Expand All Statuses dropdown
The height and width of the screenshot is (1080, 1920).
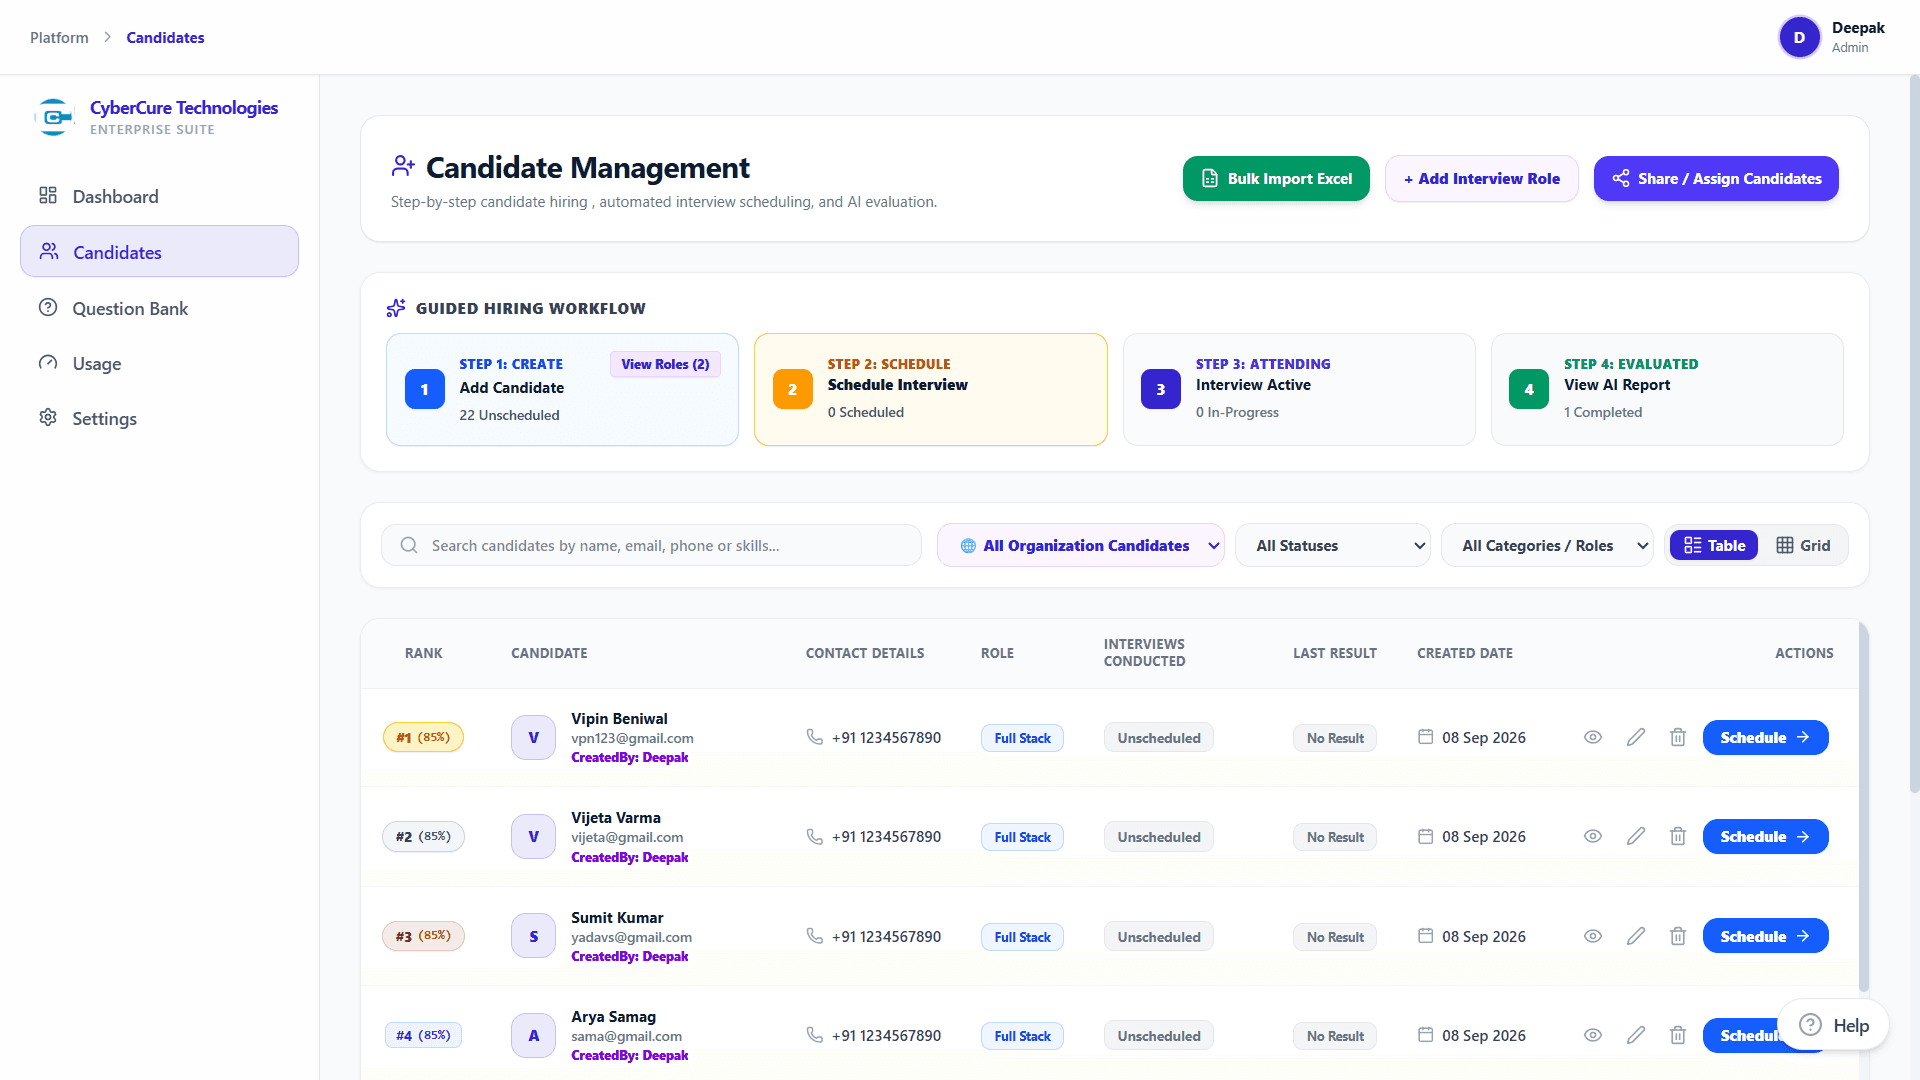tap(1332, 545)
